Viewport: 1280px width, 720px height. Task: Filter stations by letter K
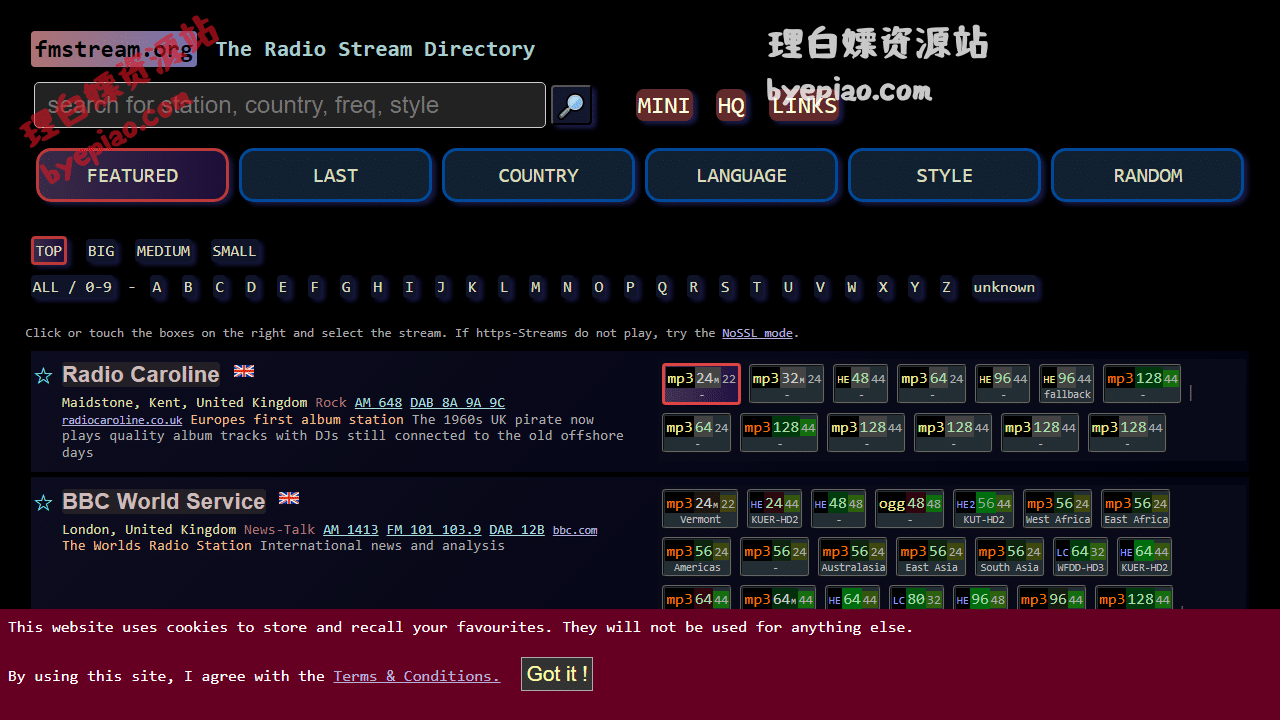click(x=472, y=287)
